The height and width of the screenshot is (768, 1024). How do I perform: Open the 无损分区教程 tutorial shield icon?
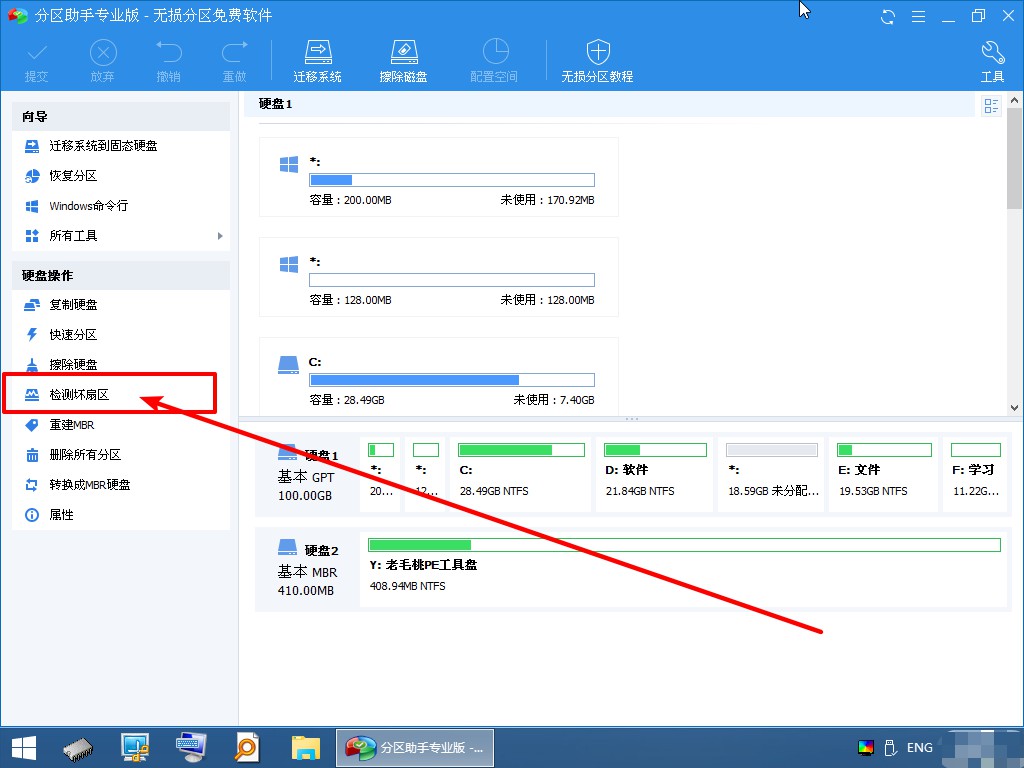coord(598,61)
